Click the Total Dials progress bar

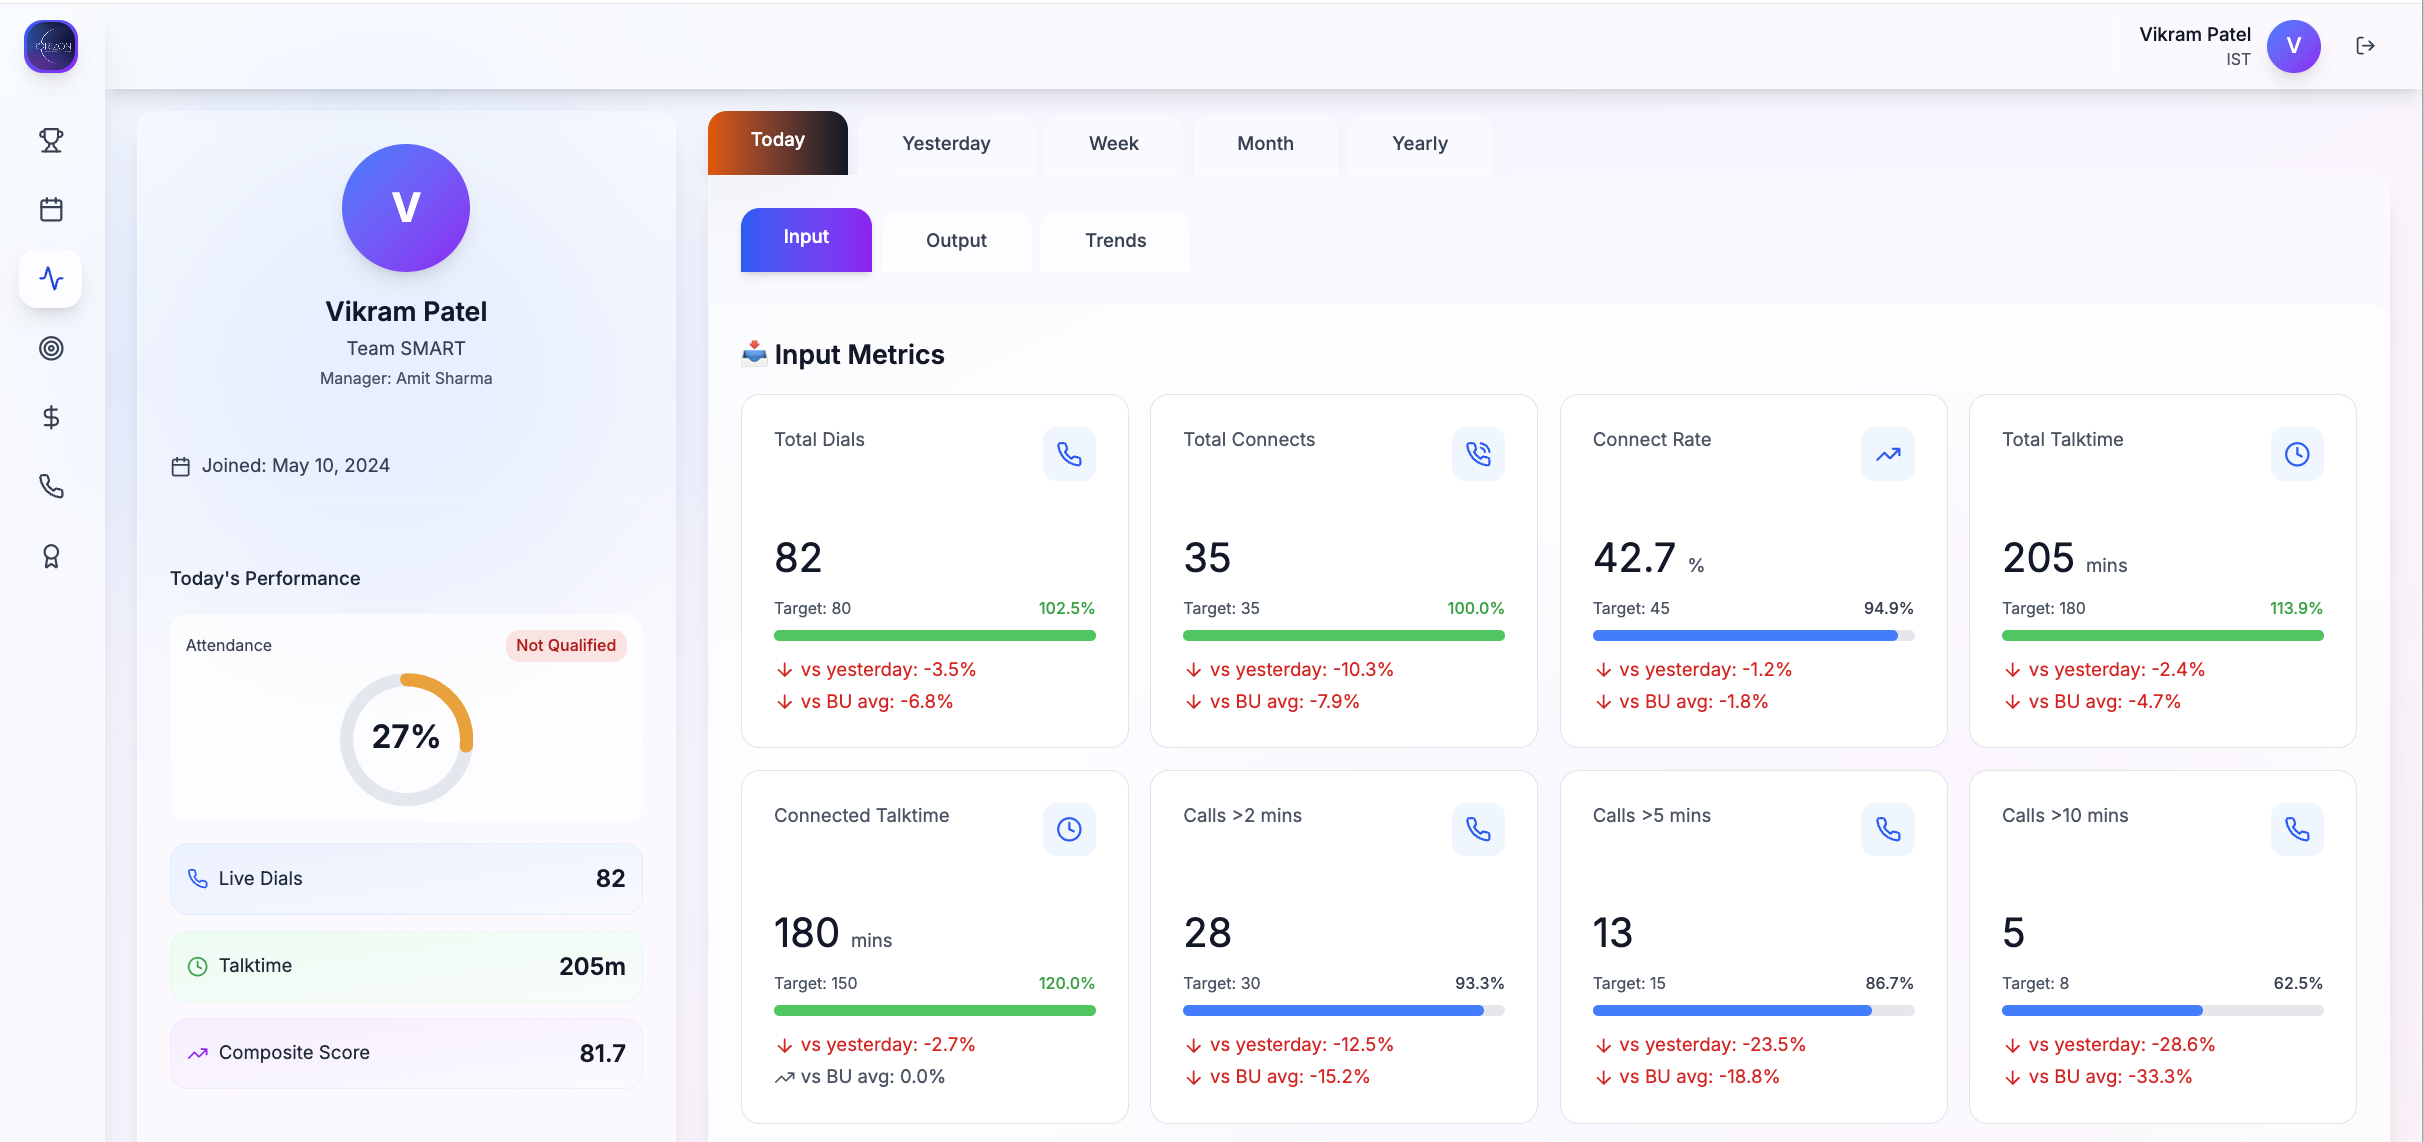pyautogui.click(x=934, y=635)
